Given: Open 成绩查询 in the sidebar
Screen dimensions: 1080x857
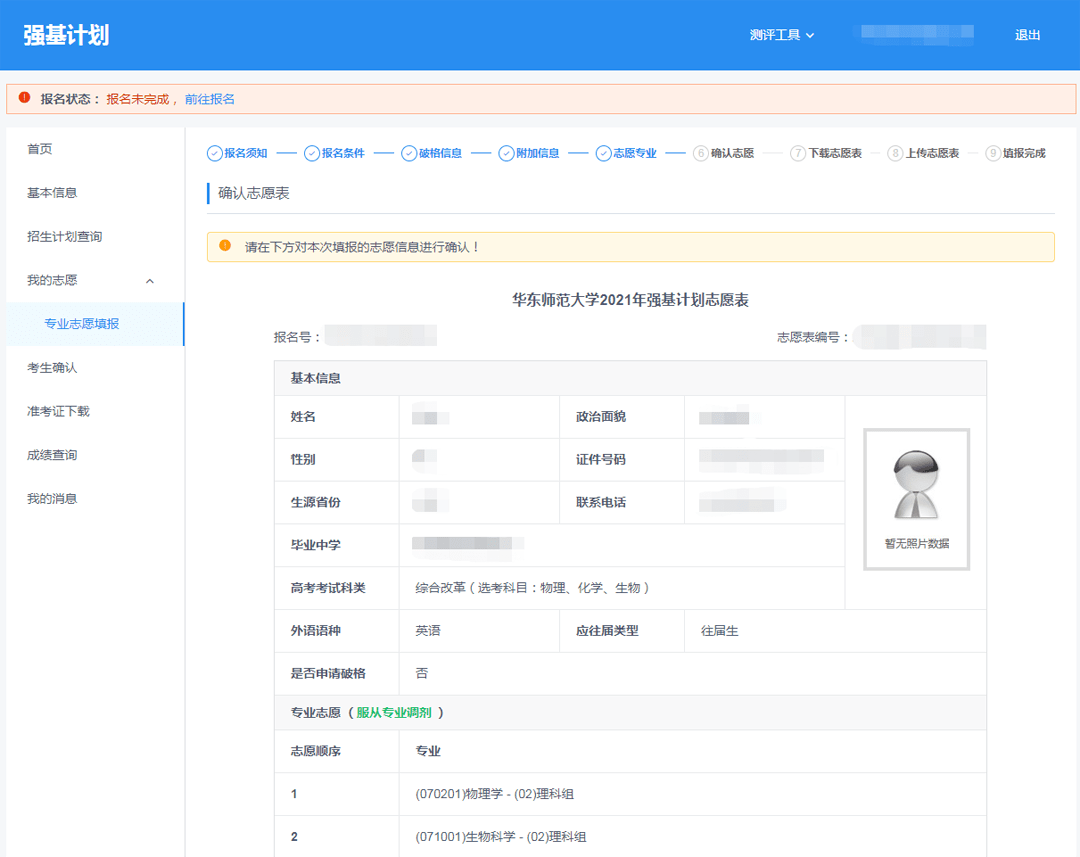Looking at the screenshot, I should coord(52,455).
